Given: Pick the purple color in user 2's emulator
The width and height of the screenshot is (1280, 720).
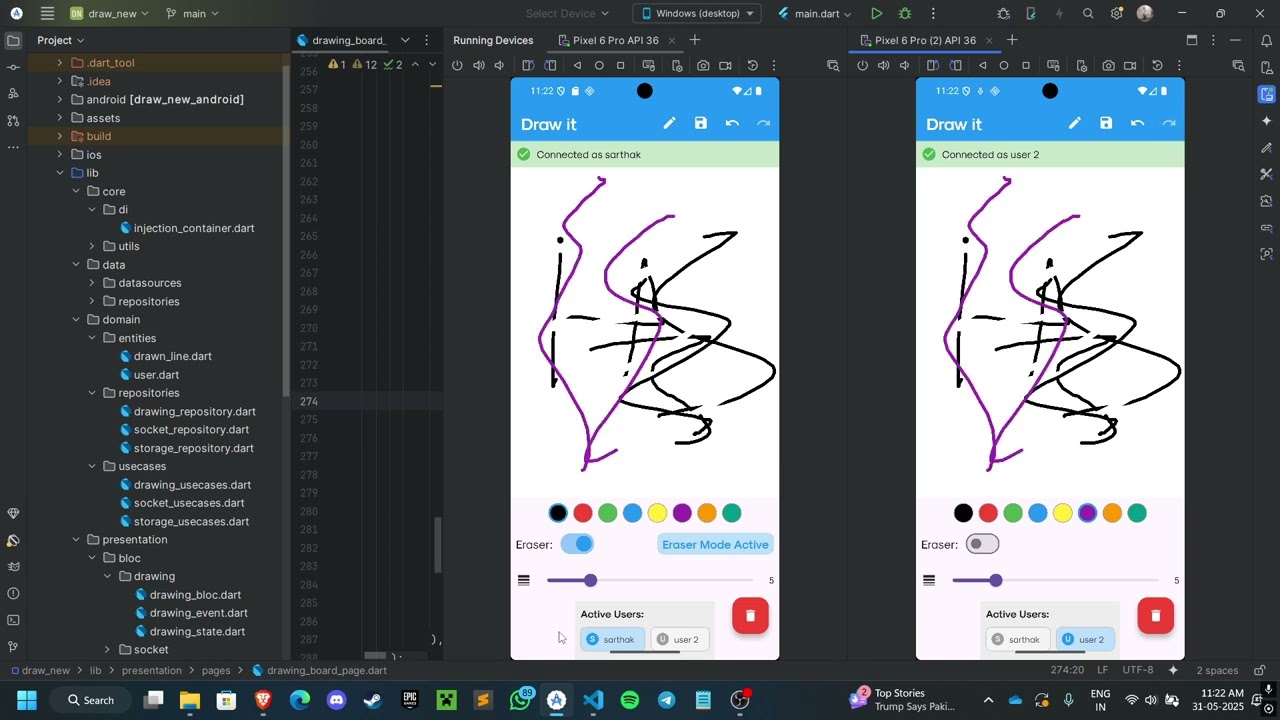Looking at the screenshot, I should click(x=1087, y=513).
